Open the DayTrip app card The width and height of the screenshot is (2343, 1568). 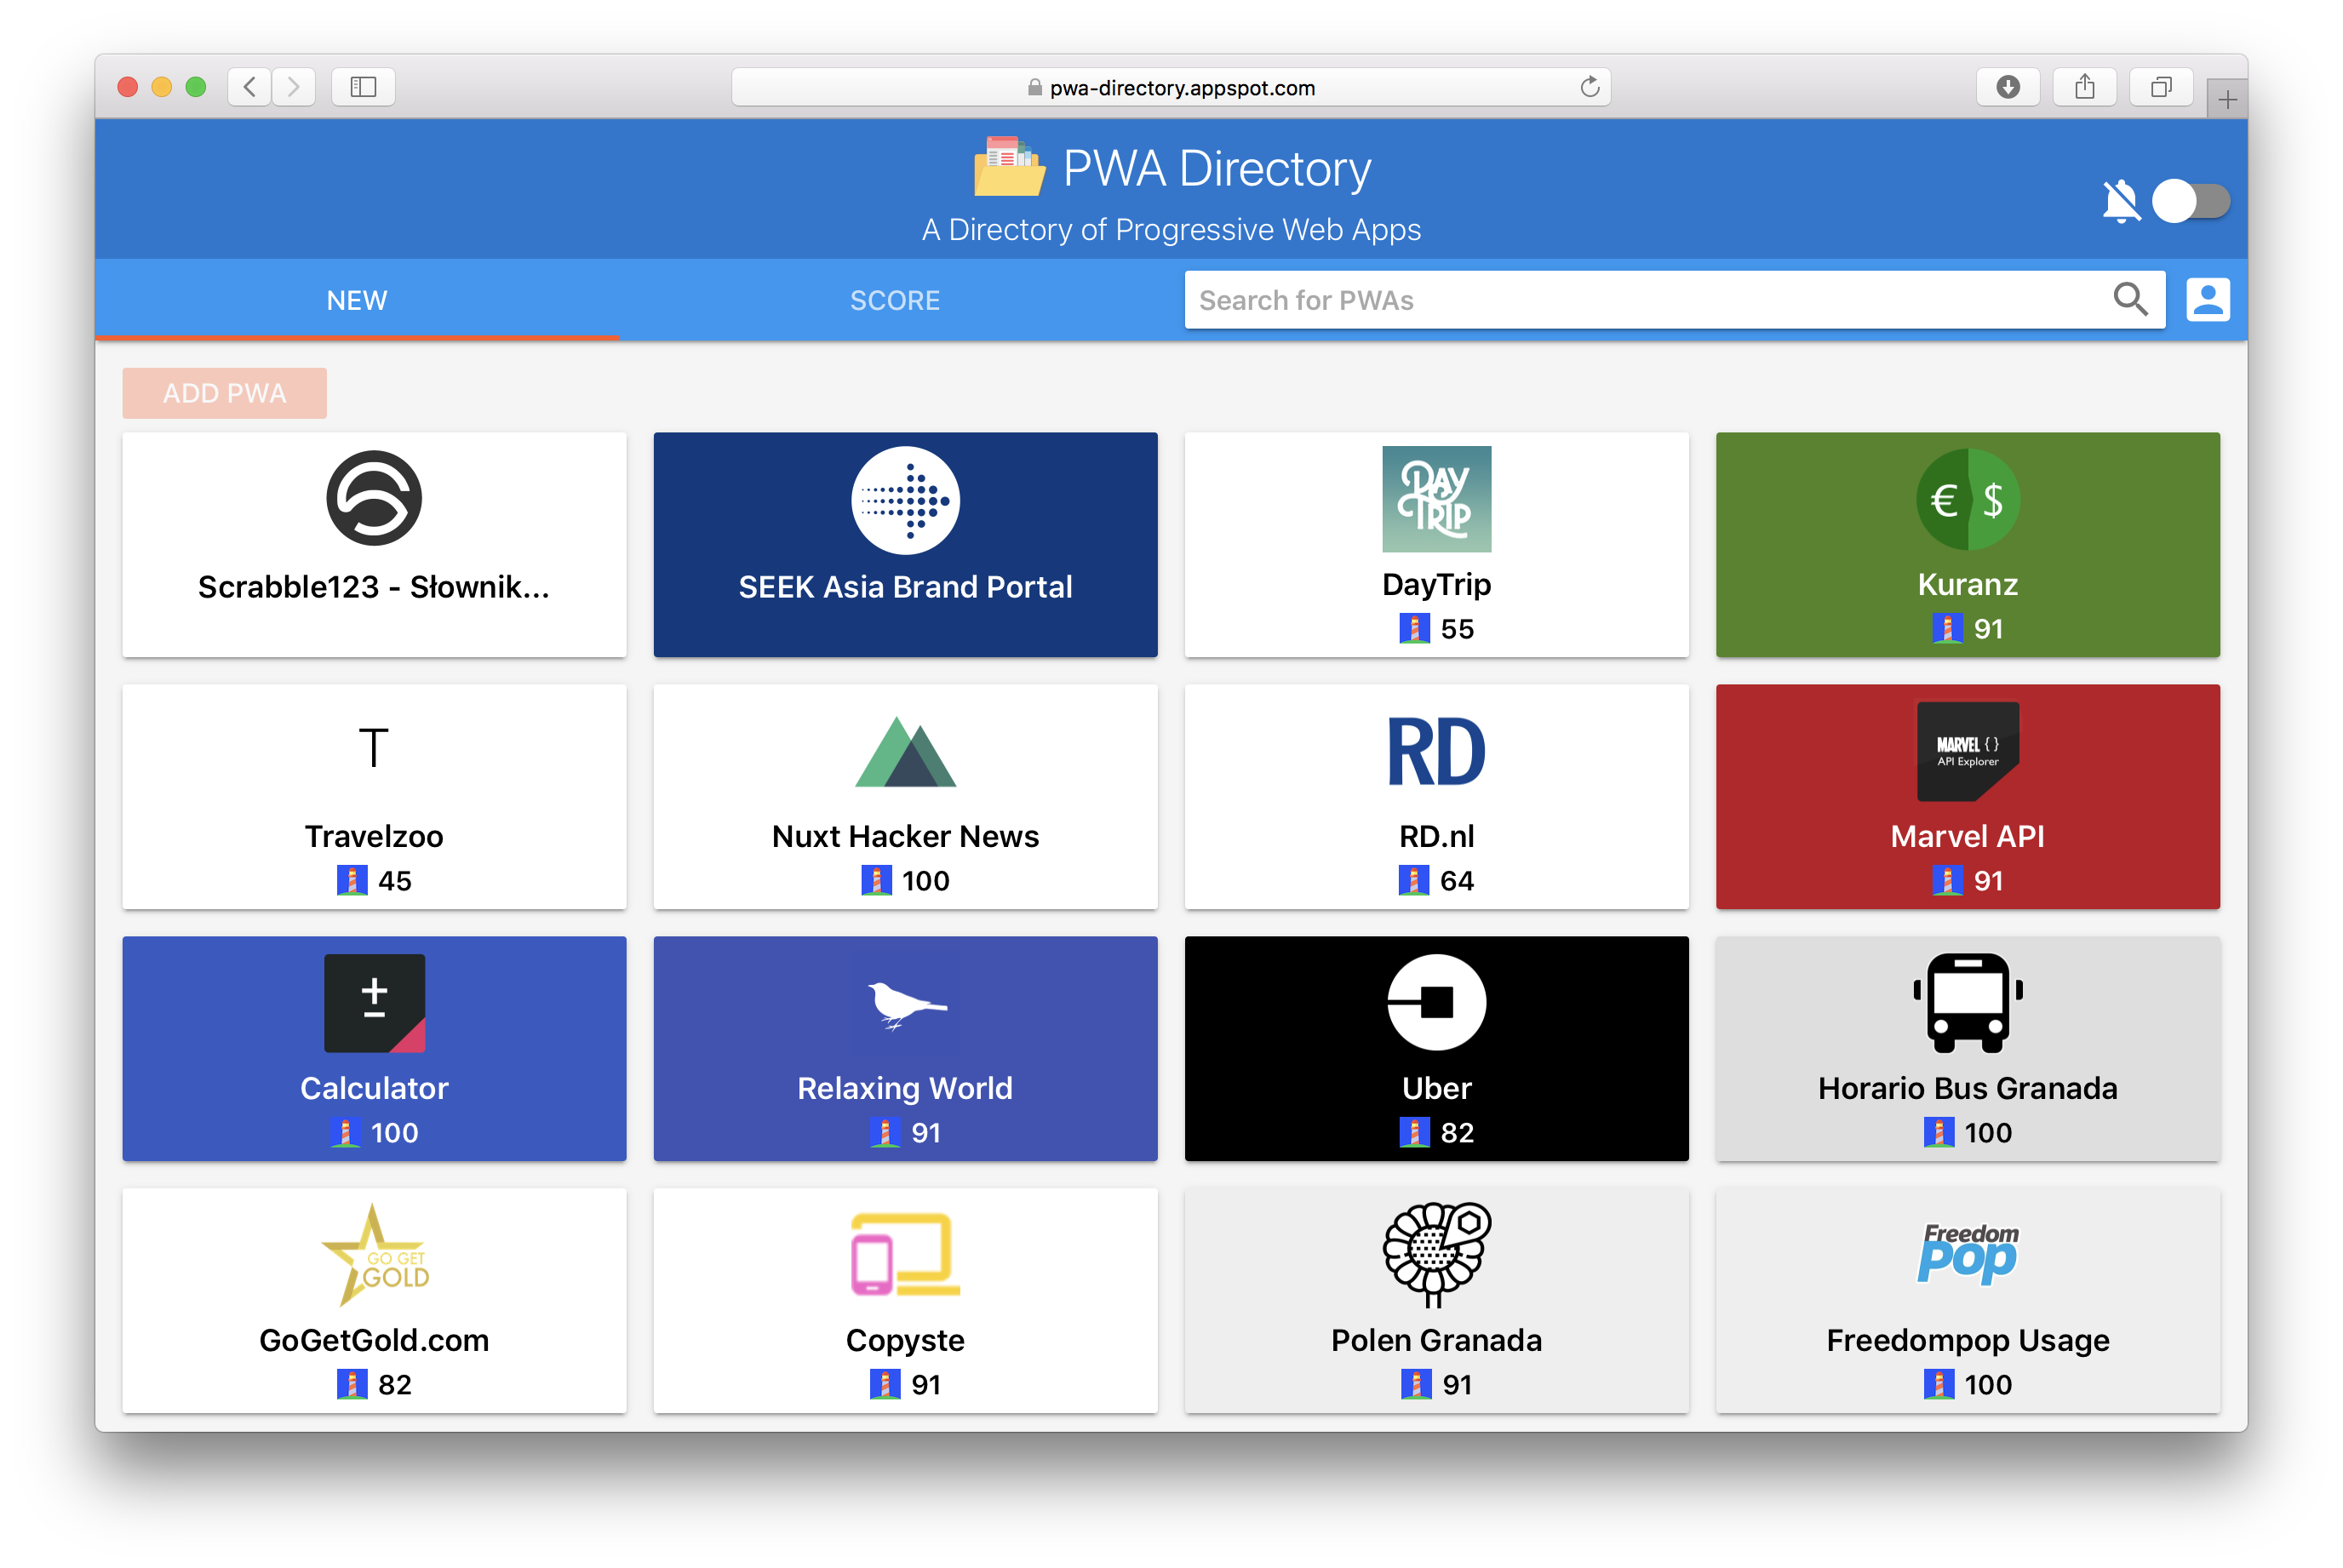click(1436, 545)
